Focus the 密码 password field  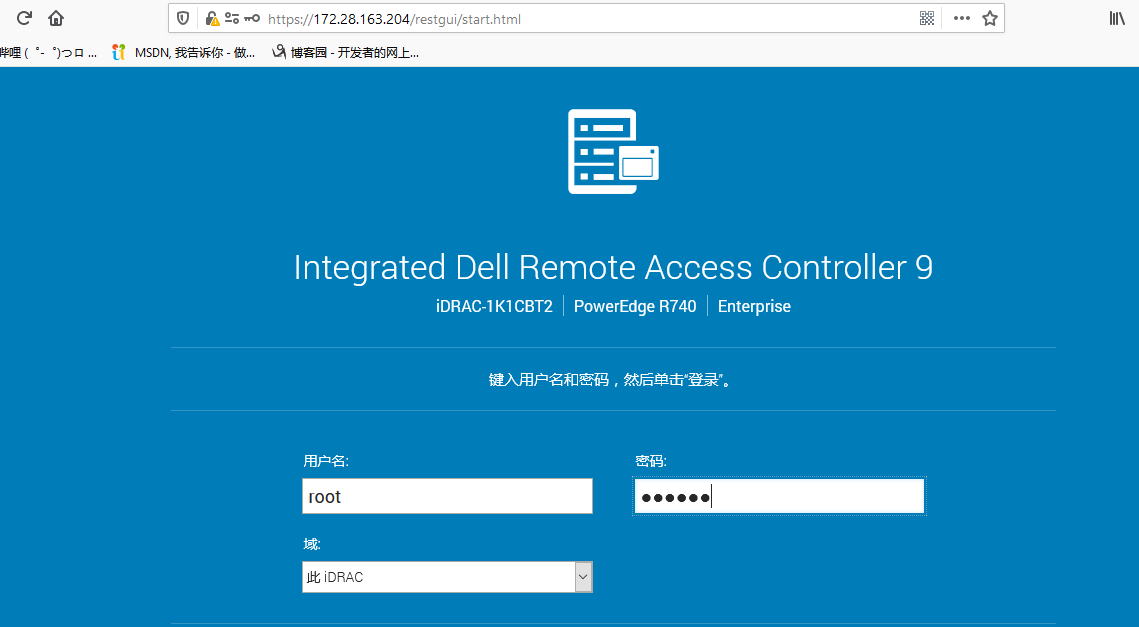click(779, 496)
